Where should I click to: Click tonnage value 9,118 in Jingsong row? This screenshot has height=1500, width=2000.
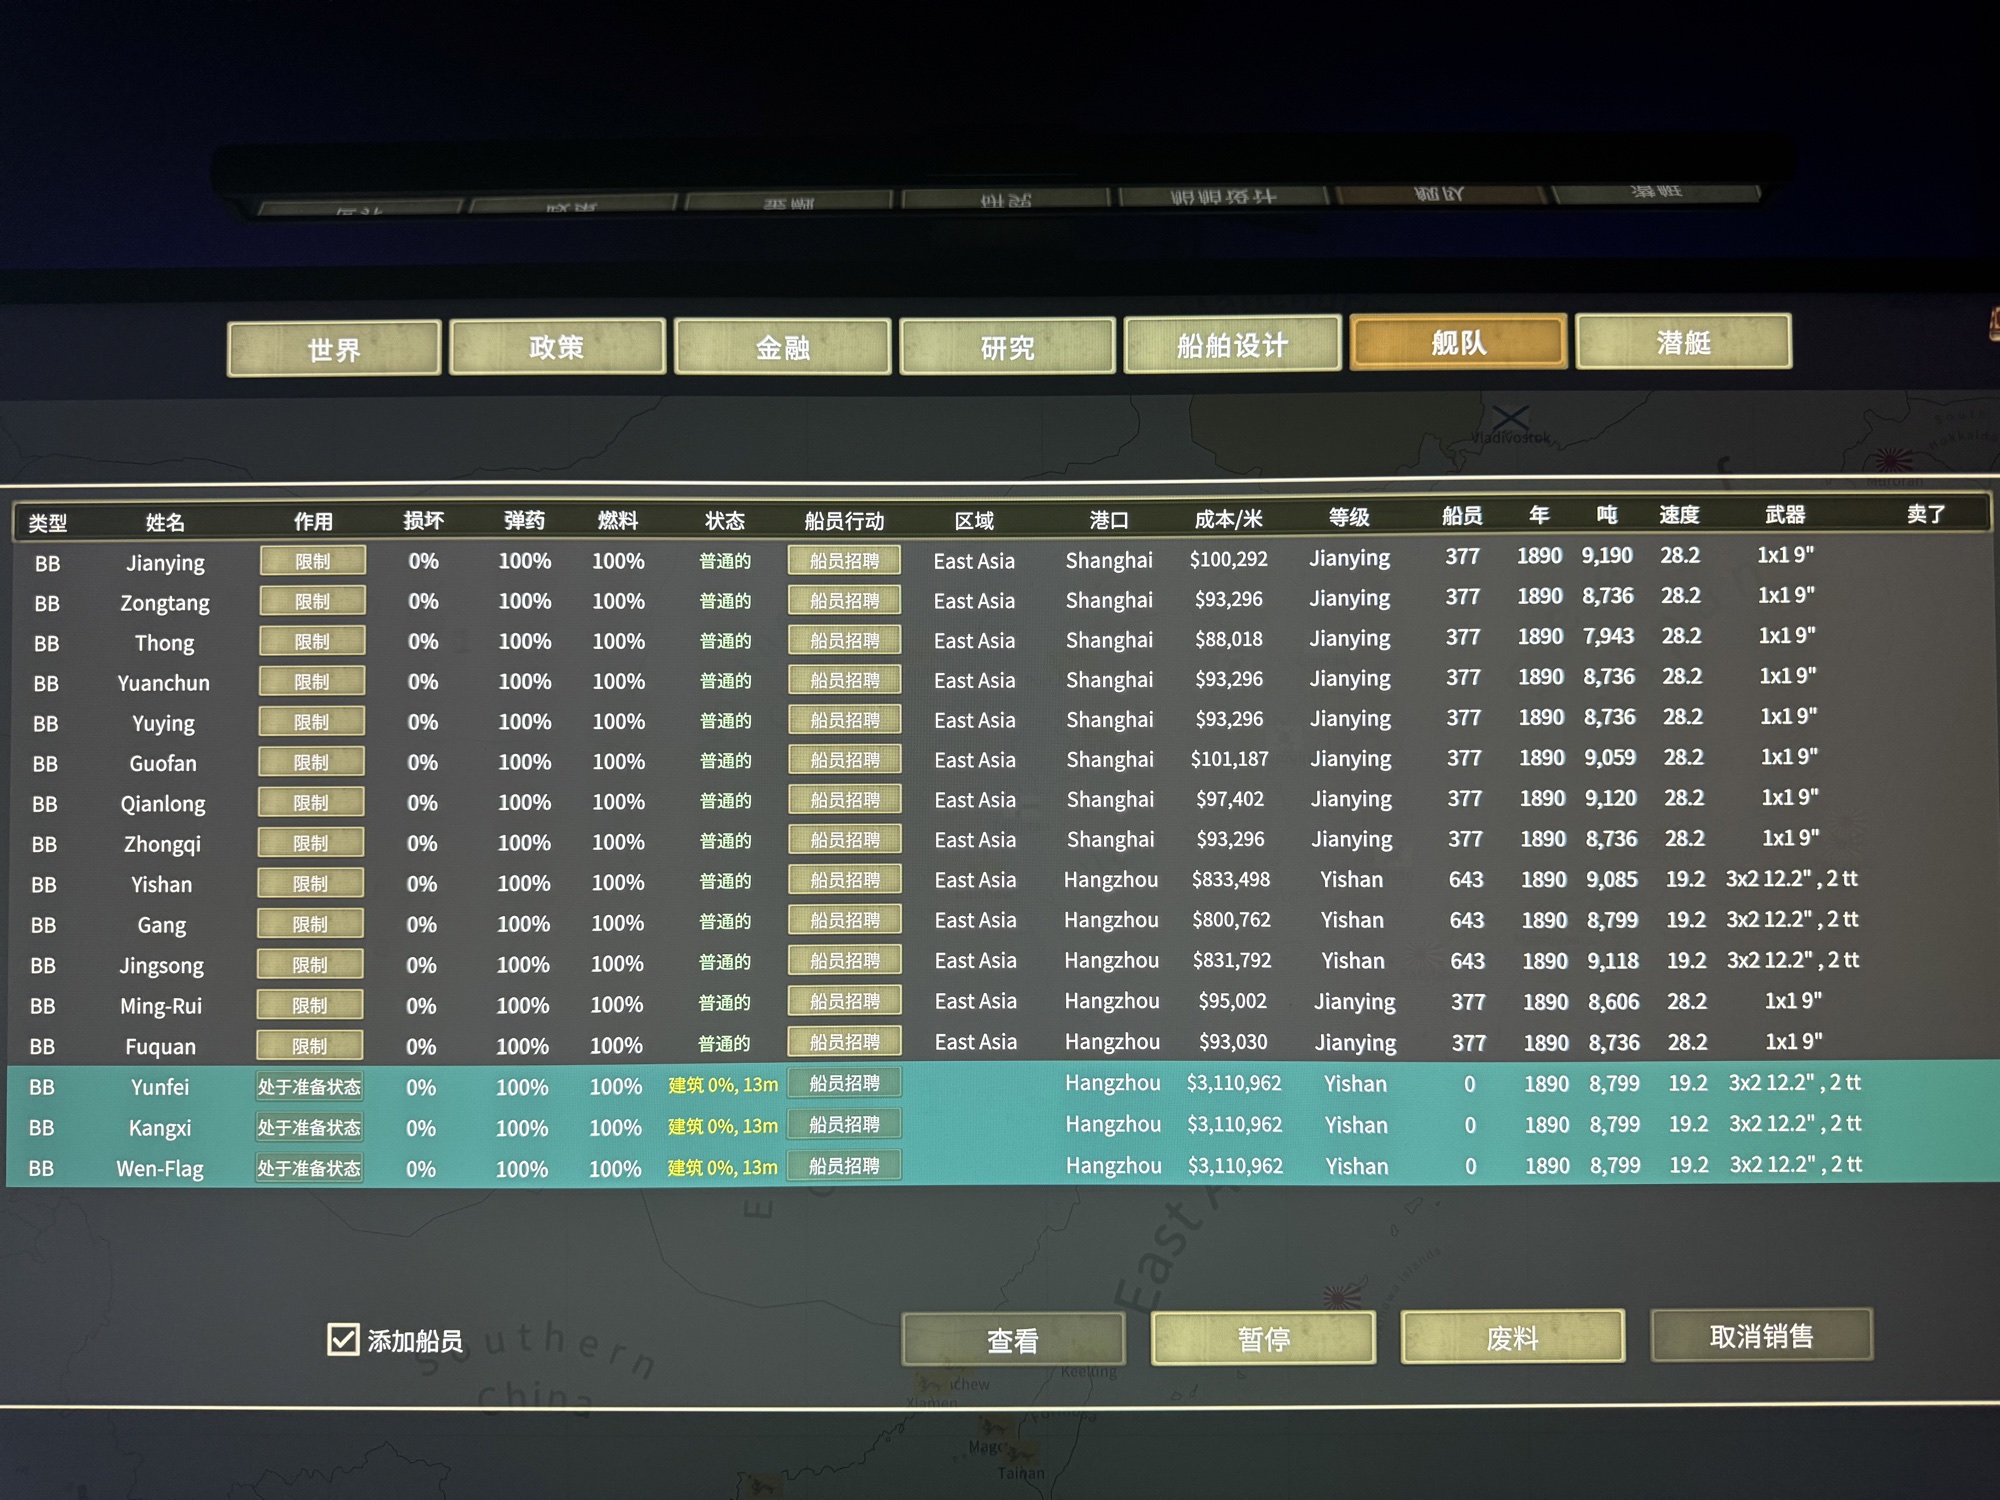[1613, 961]
